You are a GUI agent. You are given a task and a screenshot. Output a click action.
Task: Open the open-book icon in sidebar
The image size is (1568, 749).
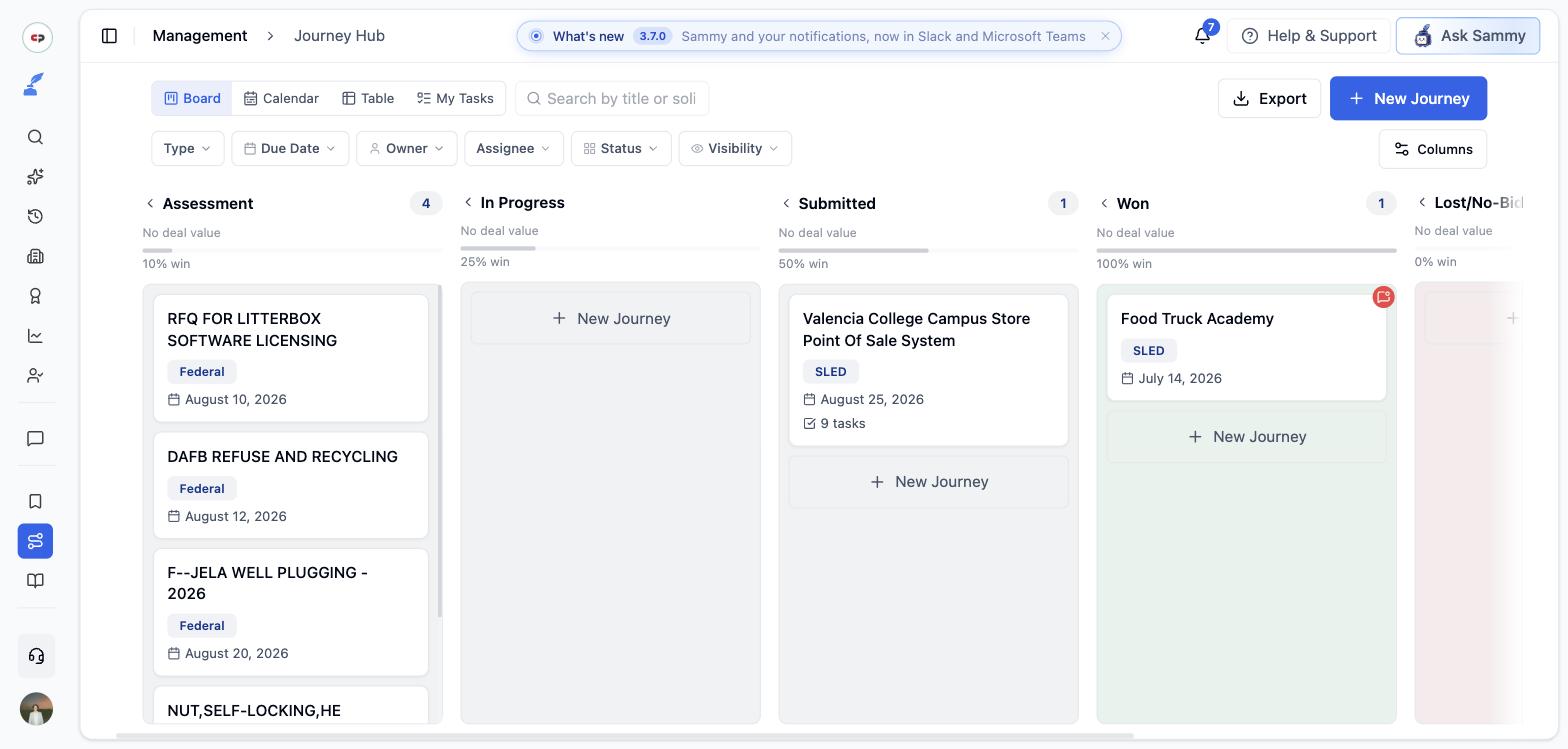tap(35, 581)
